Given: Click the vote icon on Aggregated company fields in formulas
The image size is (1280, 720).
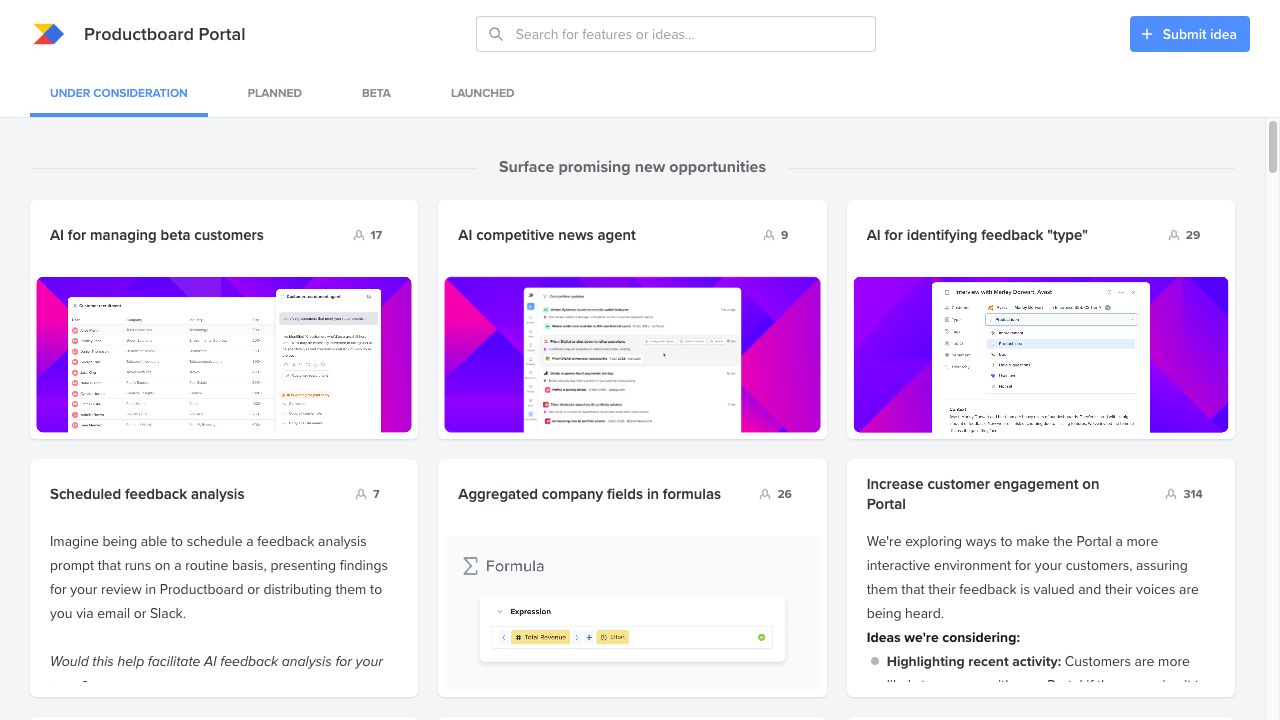Looking at the screenshot, I should pos(765,494).
